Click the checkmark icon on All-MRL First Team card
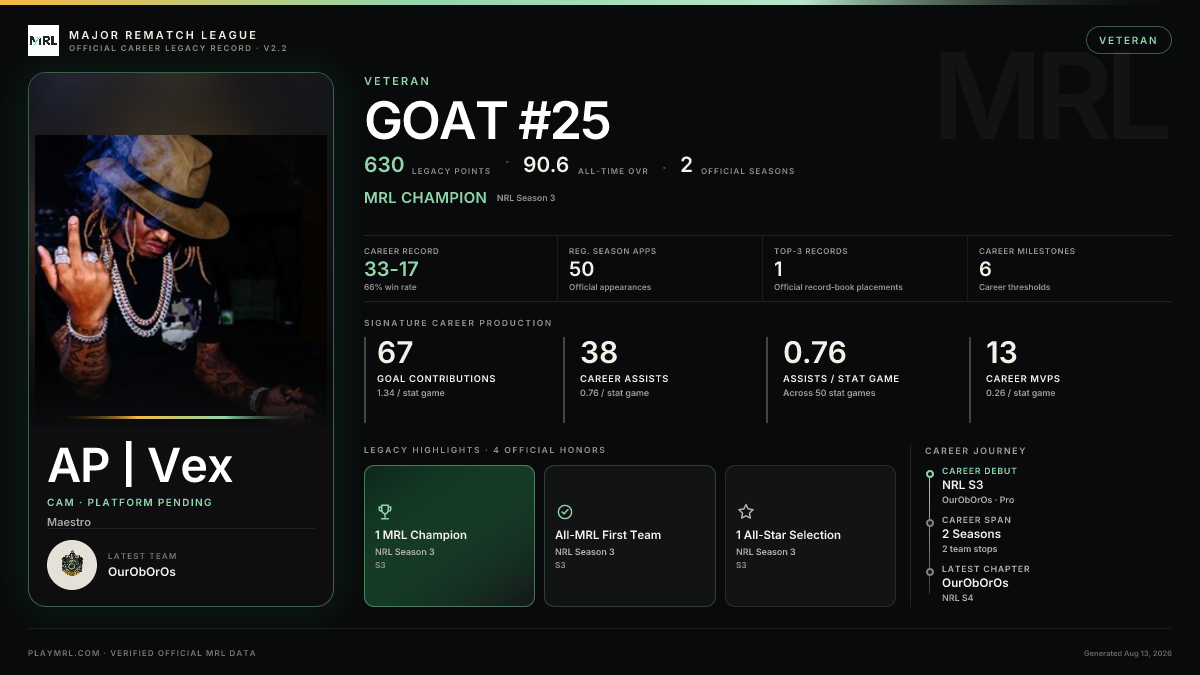 click(564, 512)
